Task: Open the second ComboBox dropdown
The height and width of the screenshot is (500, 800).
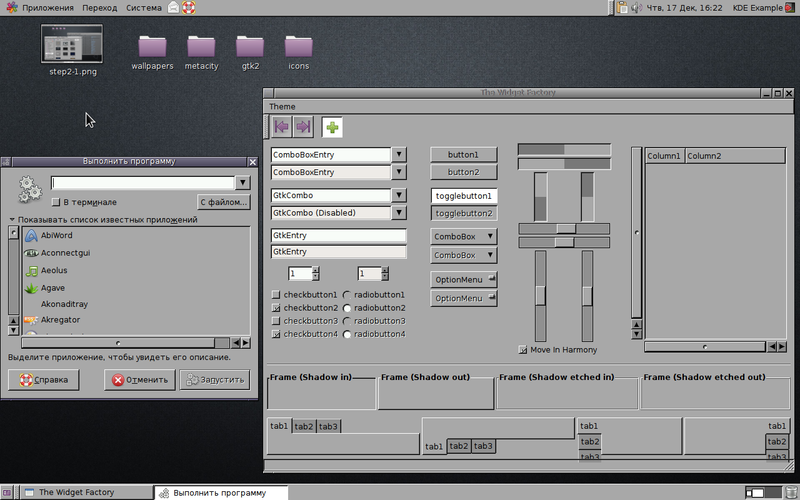Action: [464, 255]
